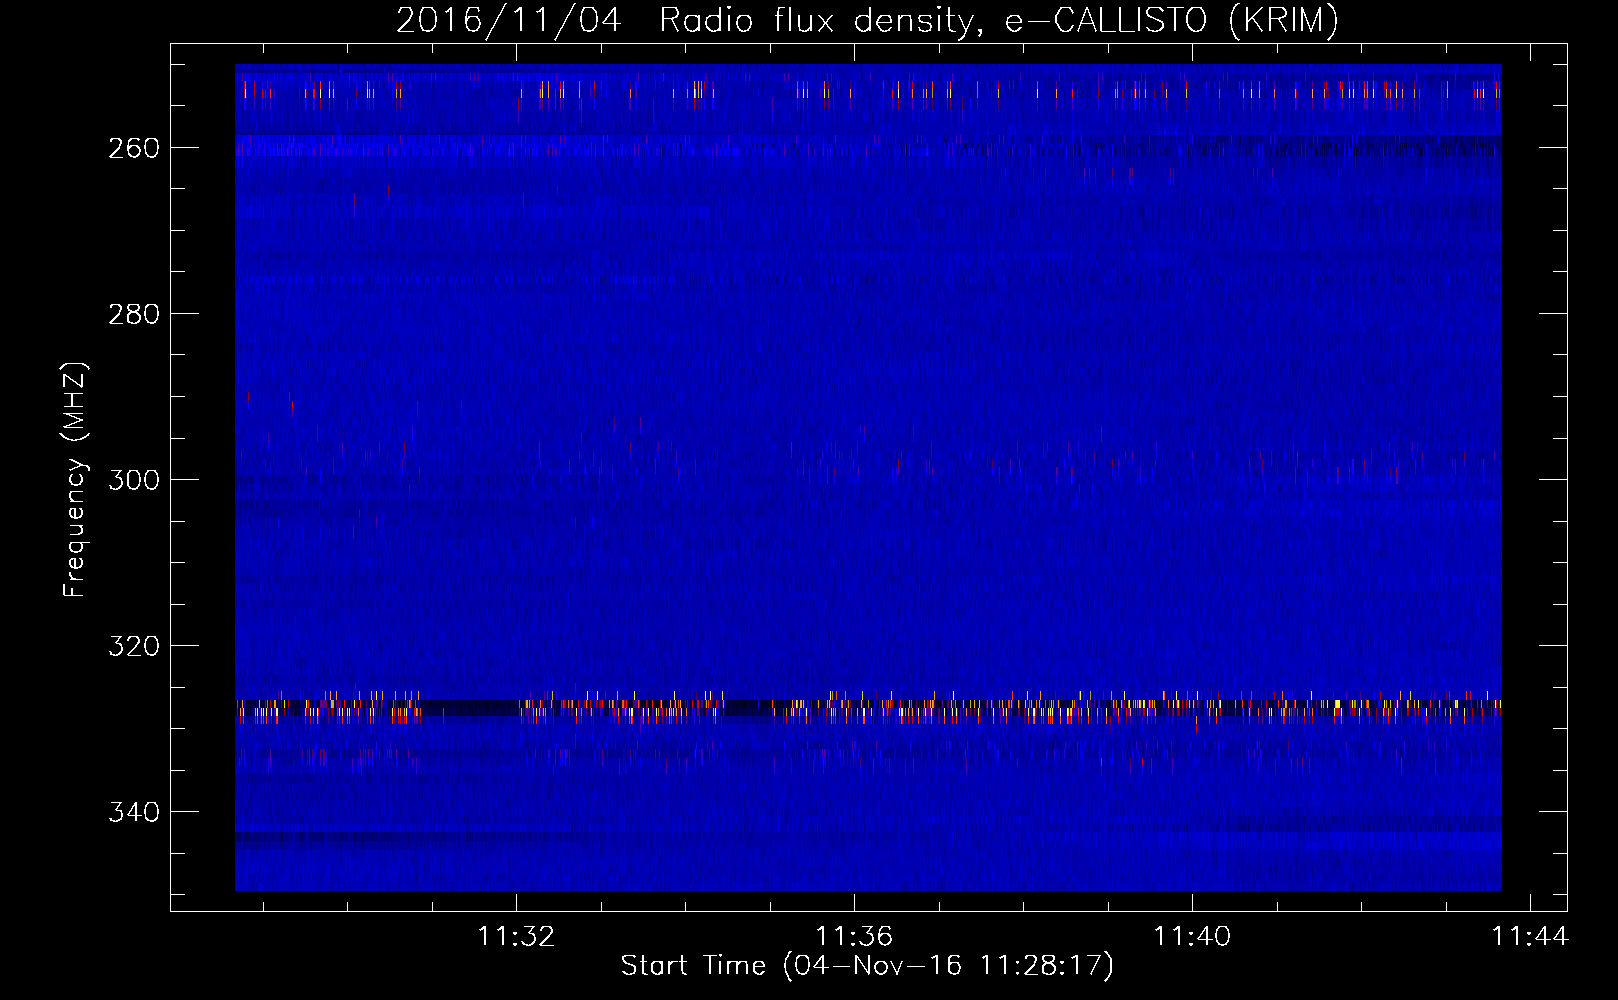Click the 'Start Time (04-Nov-16 11:28:17)' label

click(x=867, y=966)
